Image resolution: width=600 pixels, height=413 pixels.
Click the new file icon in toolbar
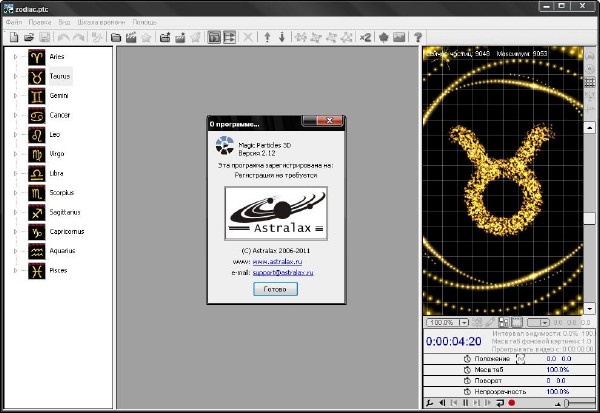(x=13, y=38)
